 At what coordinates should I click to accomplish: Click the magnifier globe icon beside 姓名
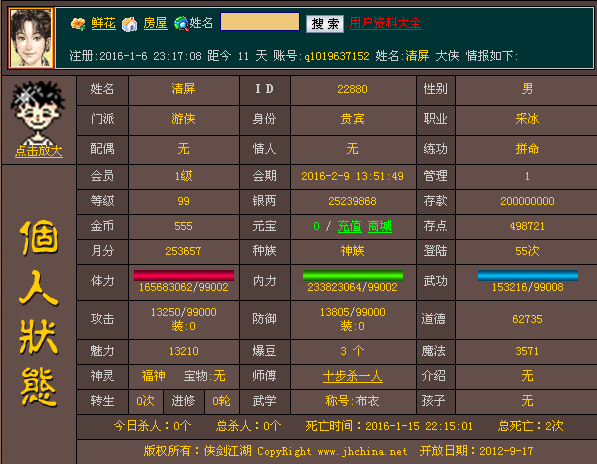point(181,24)
